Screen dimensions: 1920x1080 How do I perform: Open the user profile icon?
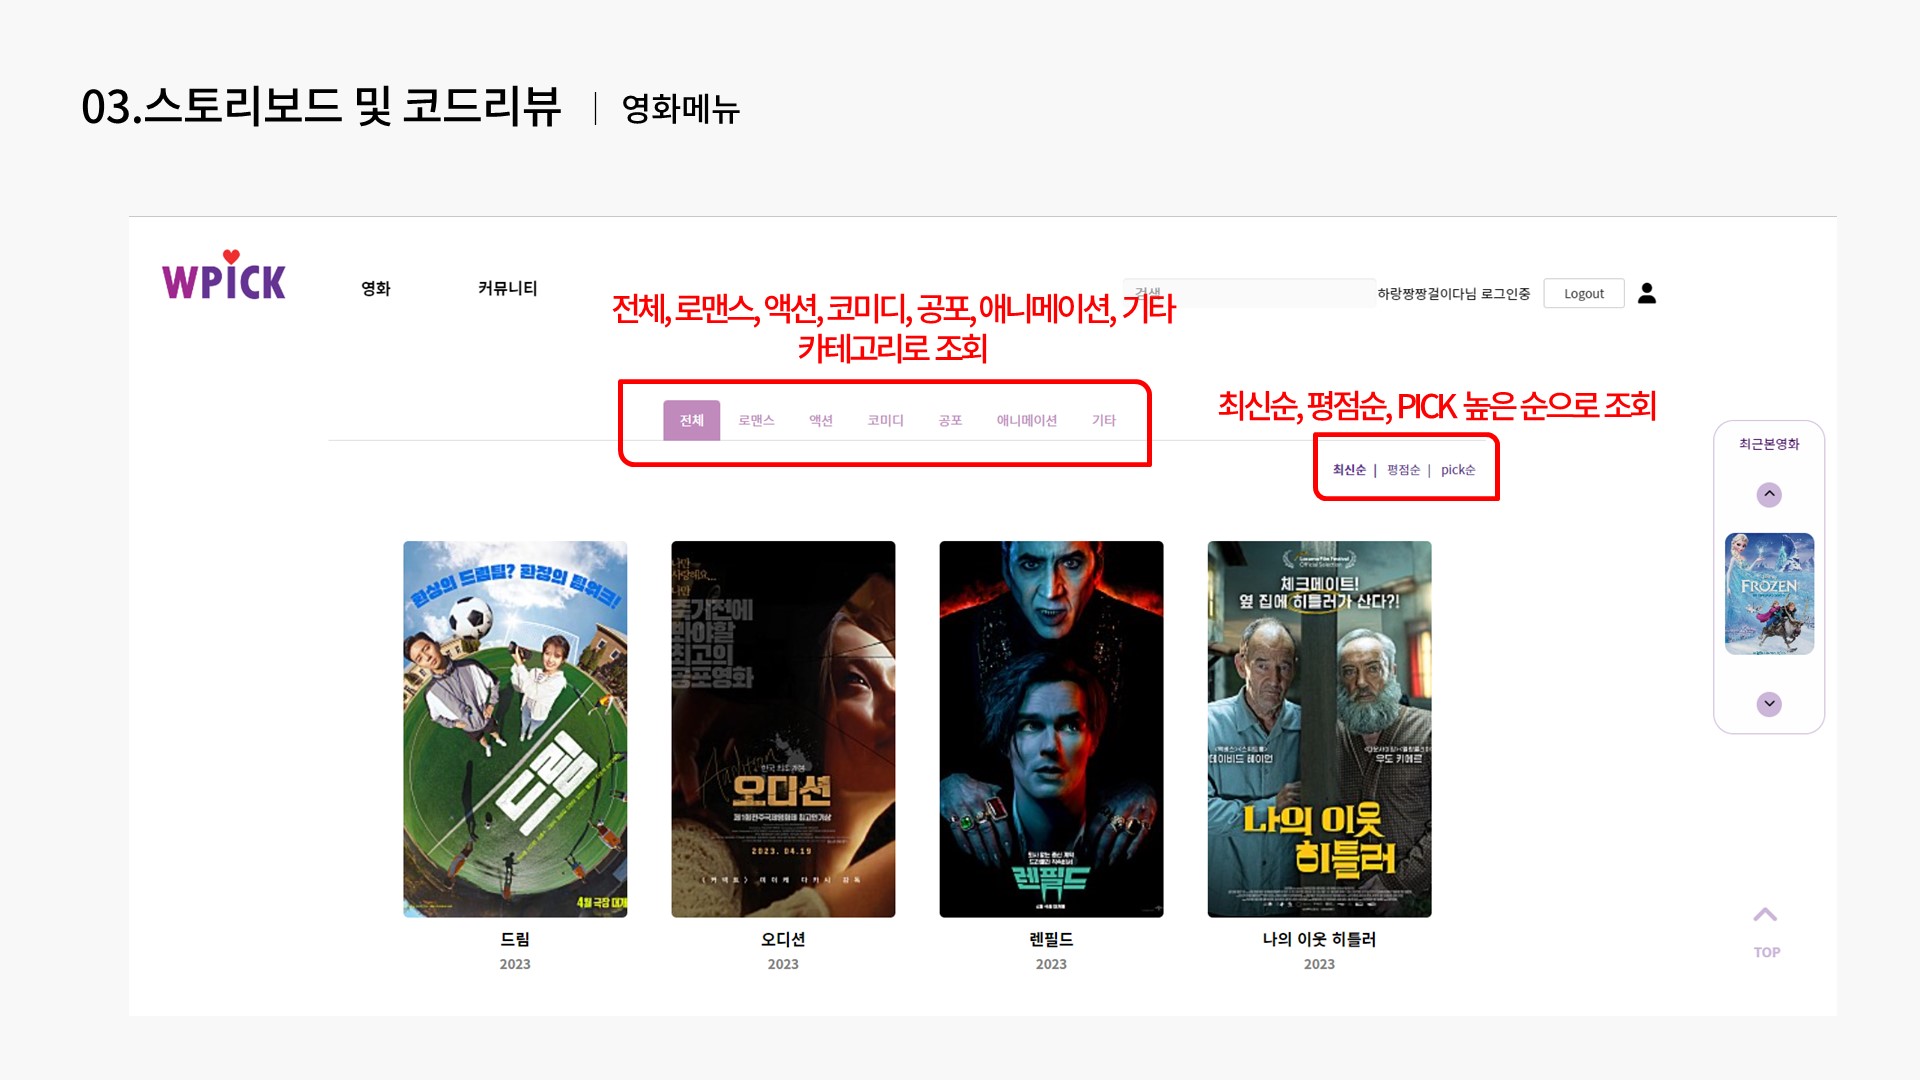(1647, 293)
